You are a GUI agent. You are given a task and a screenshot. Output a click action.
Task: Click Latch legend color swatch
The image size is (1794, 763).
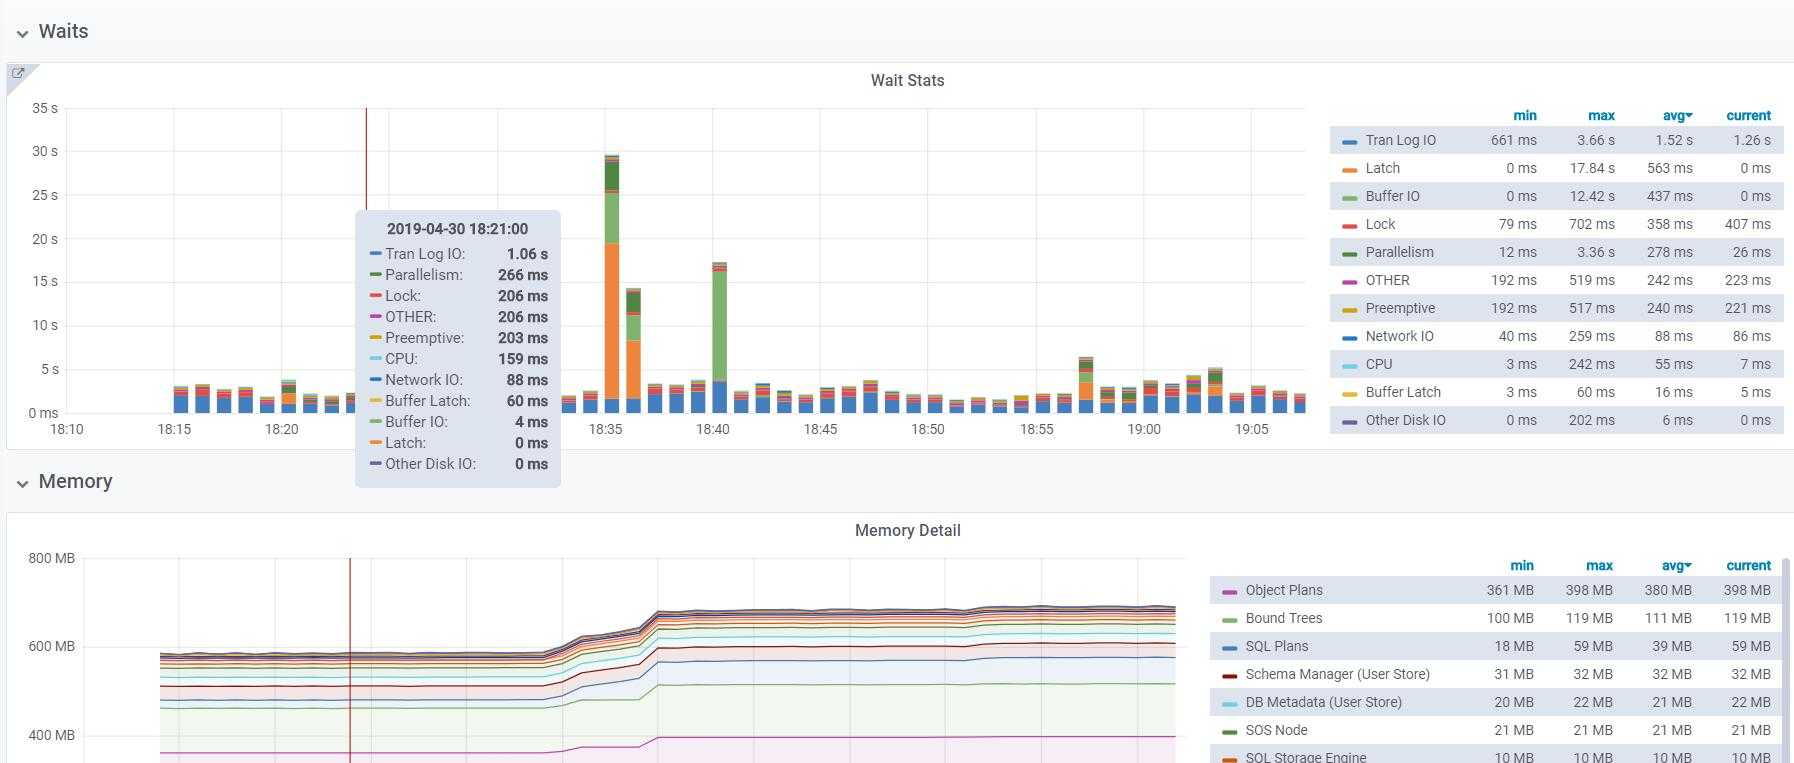[x=1350, y=170]
